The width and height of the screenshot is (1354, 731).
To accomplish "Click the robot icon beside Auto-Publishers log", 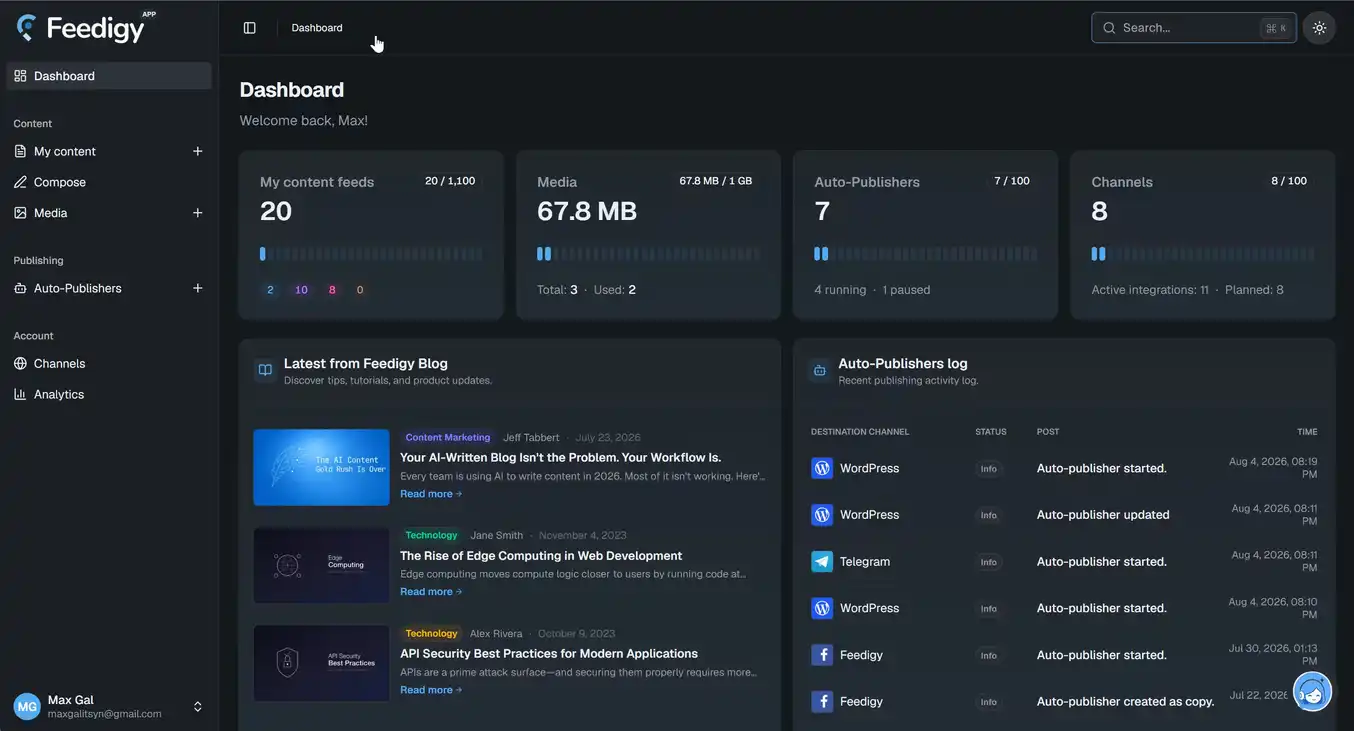I will pyautogui.click(x=820, y=370).
